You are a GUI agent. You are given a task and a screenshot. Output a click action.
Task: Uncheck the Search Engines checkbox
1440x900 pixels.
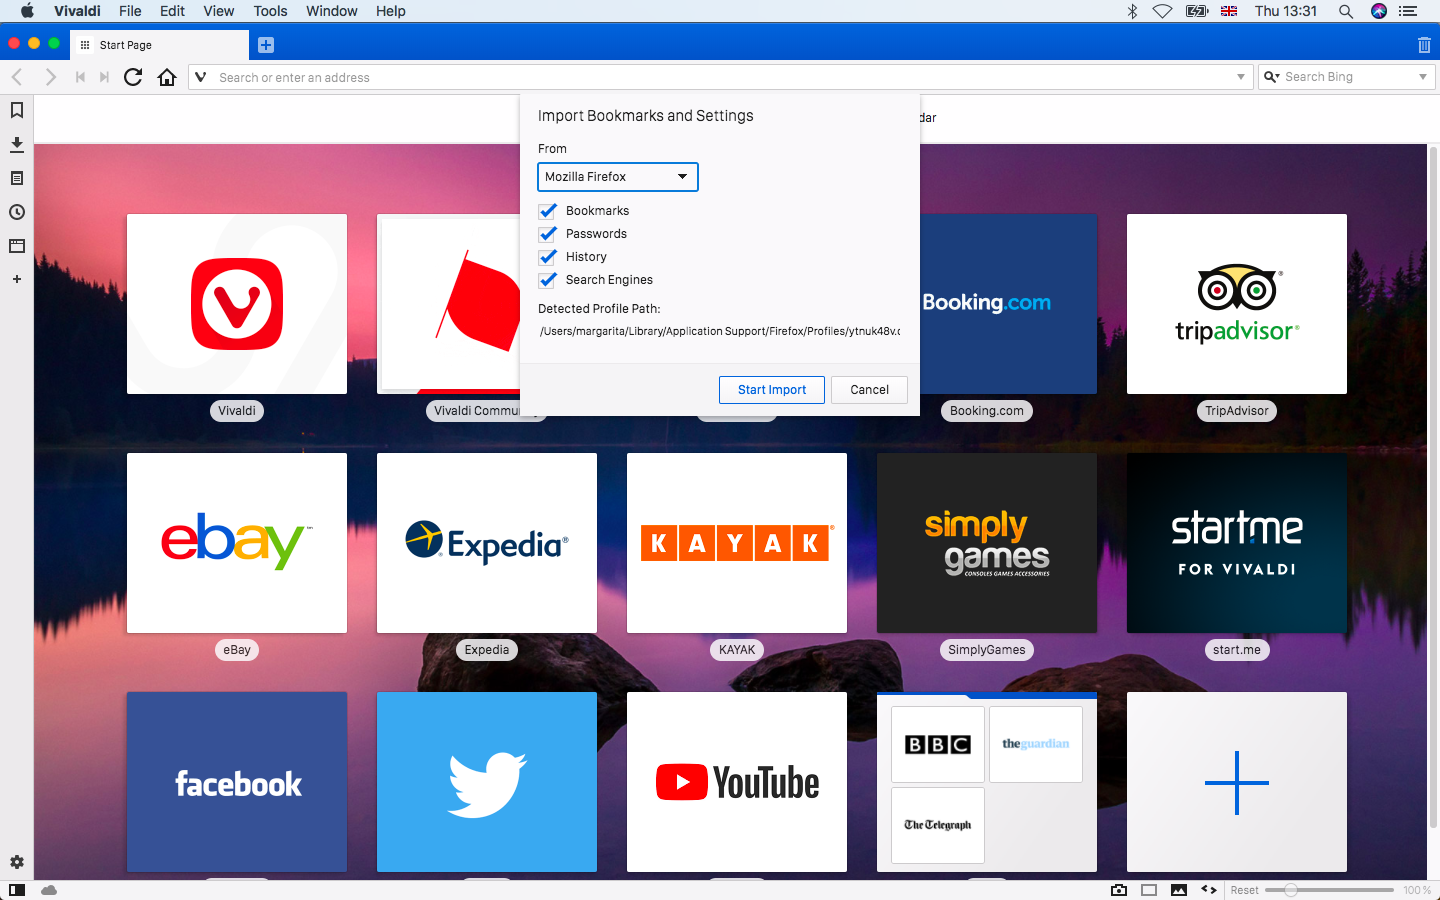[x=548, y=280]
